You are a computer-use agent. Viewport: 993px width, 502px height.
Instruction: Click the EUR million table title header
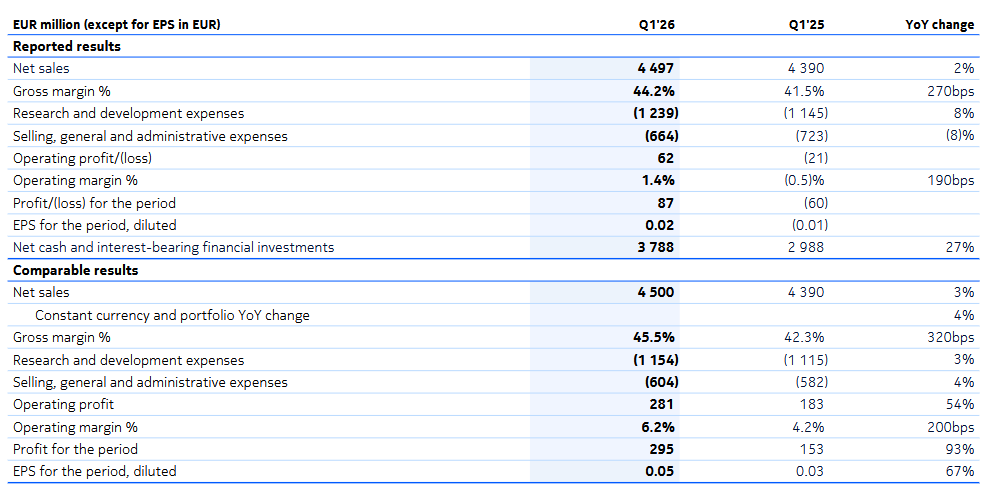(x=116, y=24)
